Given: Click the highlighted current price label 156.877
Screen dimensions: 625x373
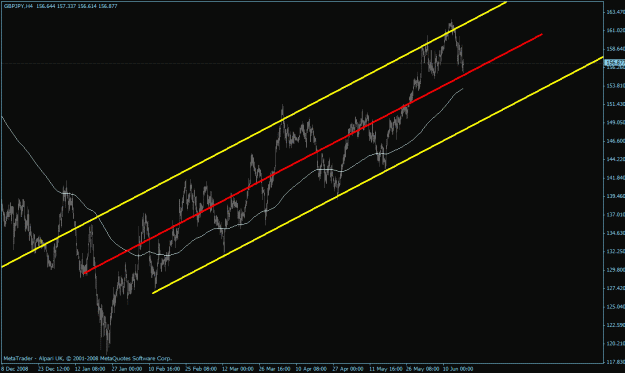Looking at the screenshot, I should click(x=615, y=63).
